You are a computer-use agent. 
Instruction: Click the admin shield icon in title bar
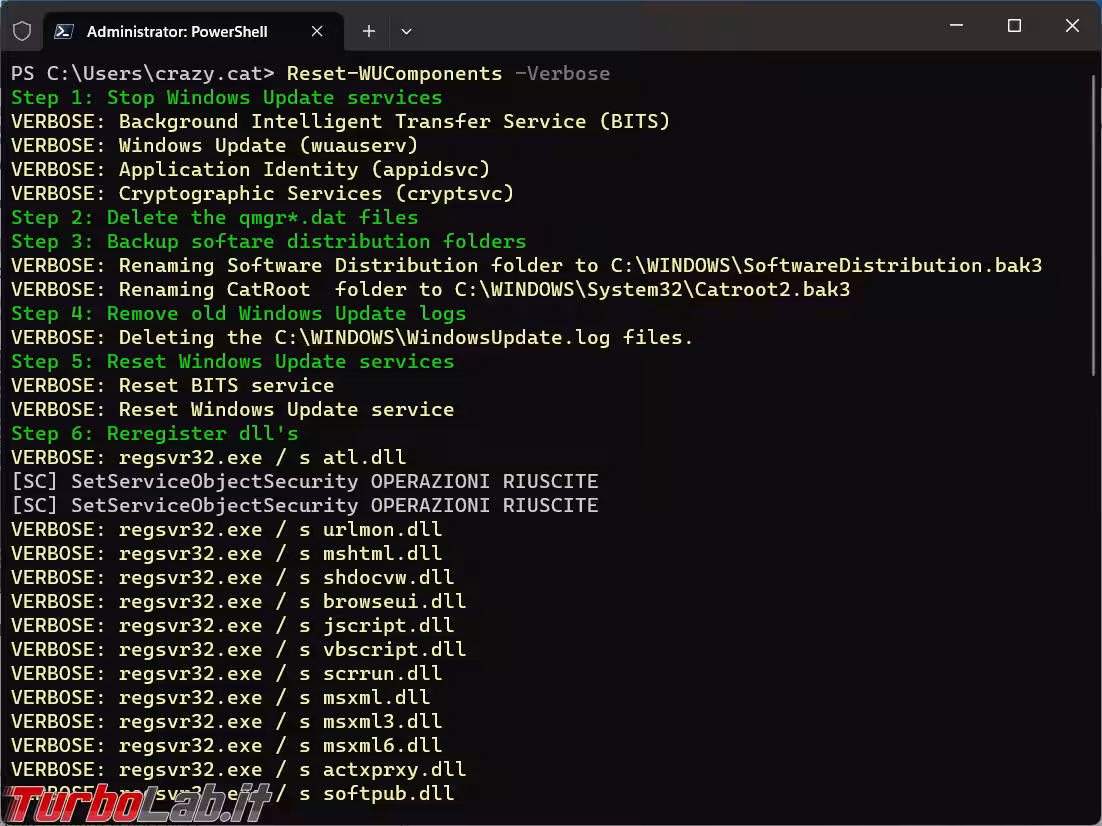(22, 31)
